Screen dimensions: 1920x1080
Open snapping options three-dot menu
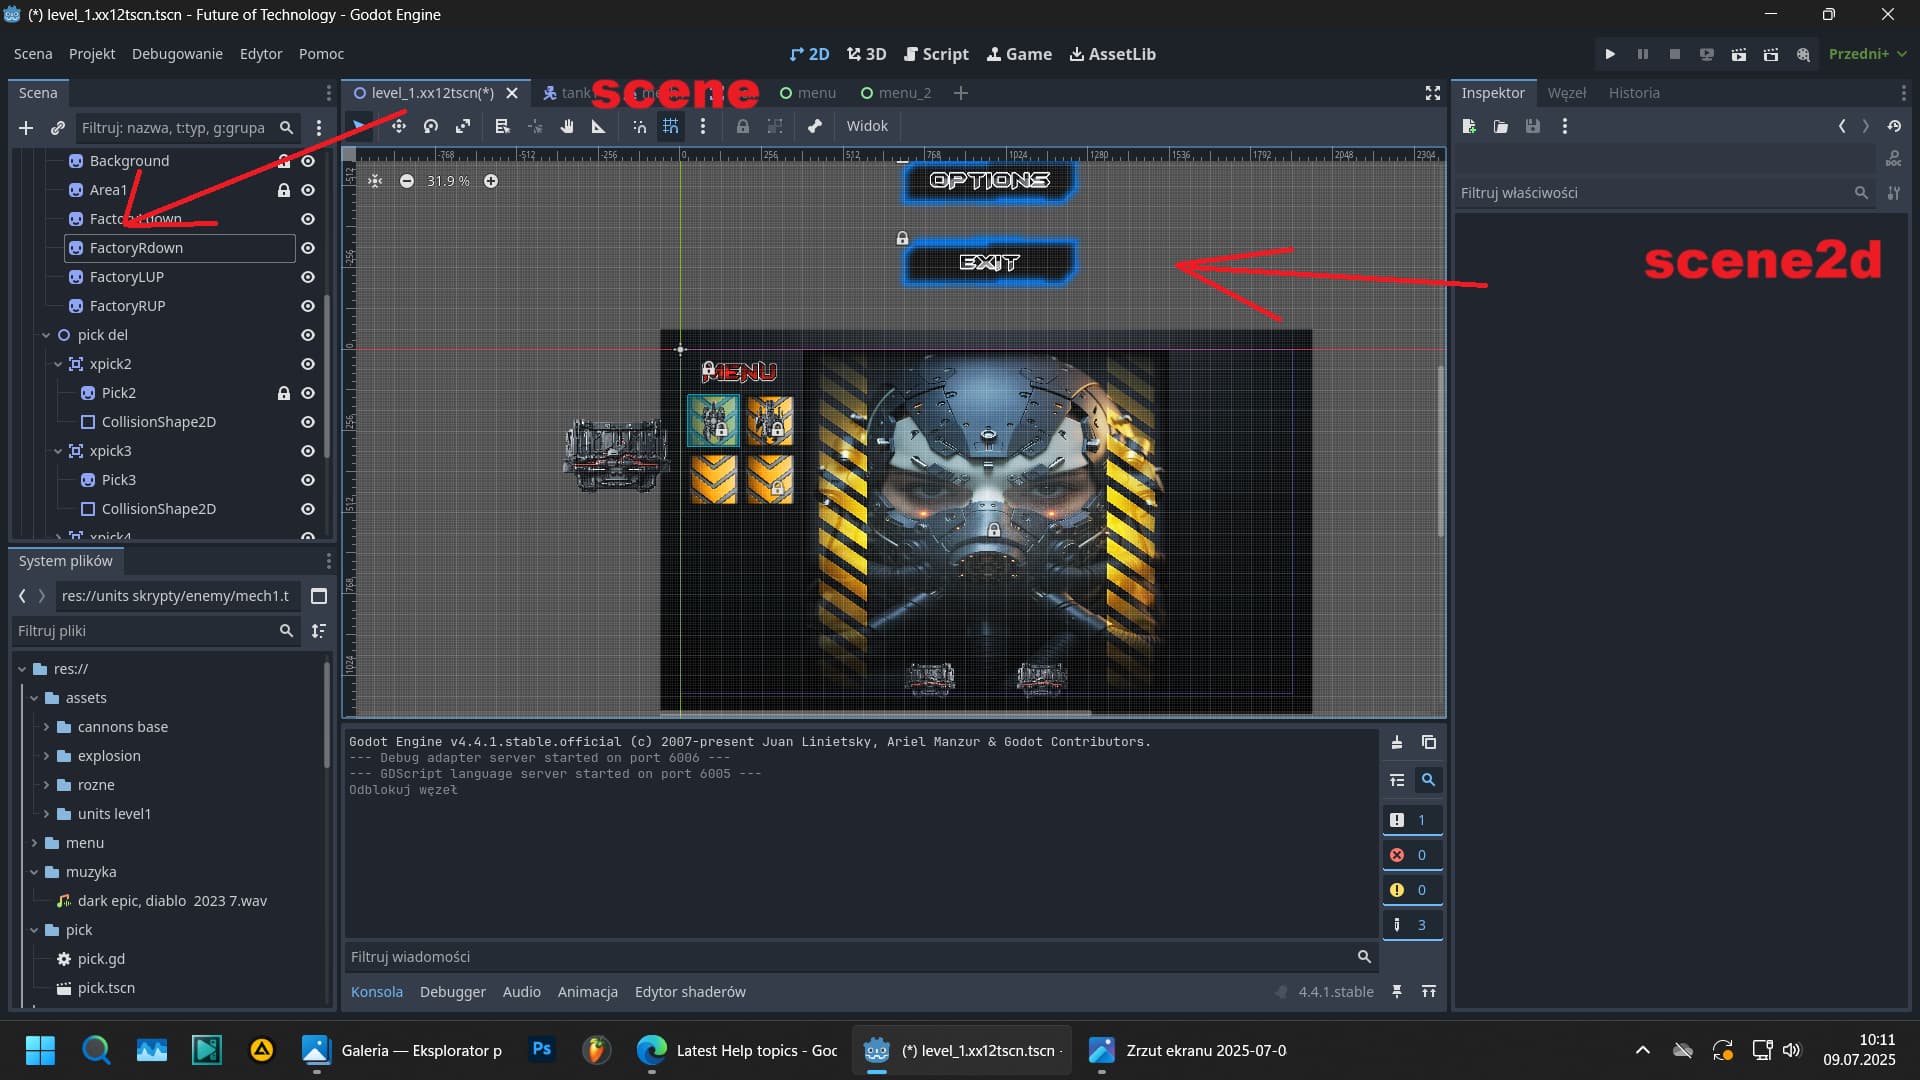pos(703,126)
